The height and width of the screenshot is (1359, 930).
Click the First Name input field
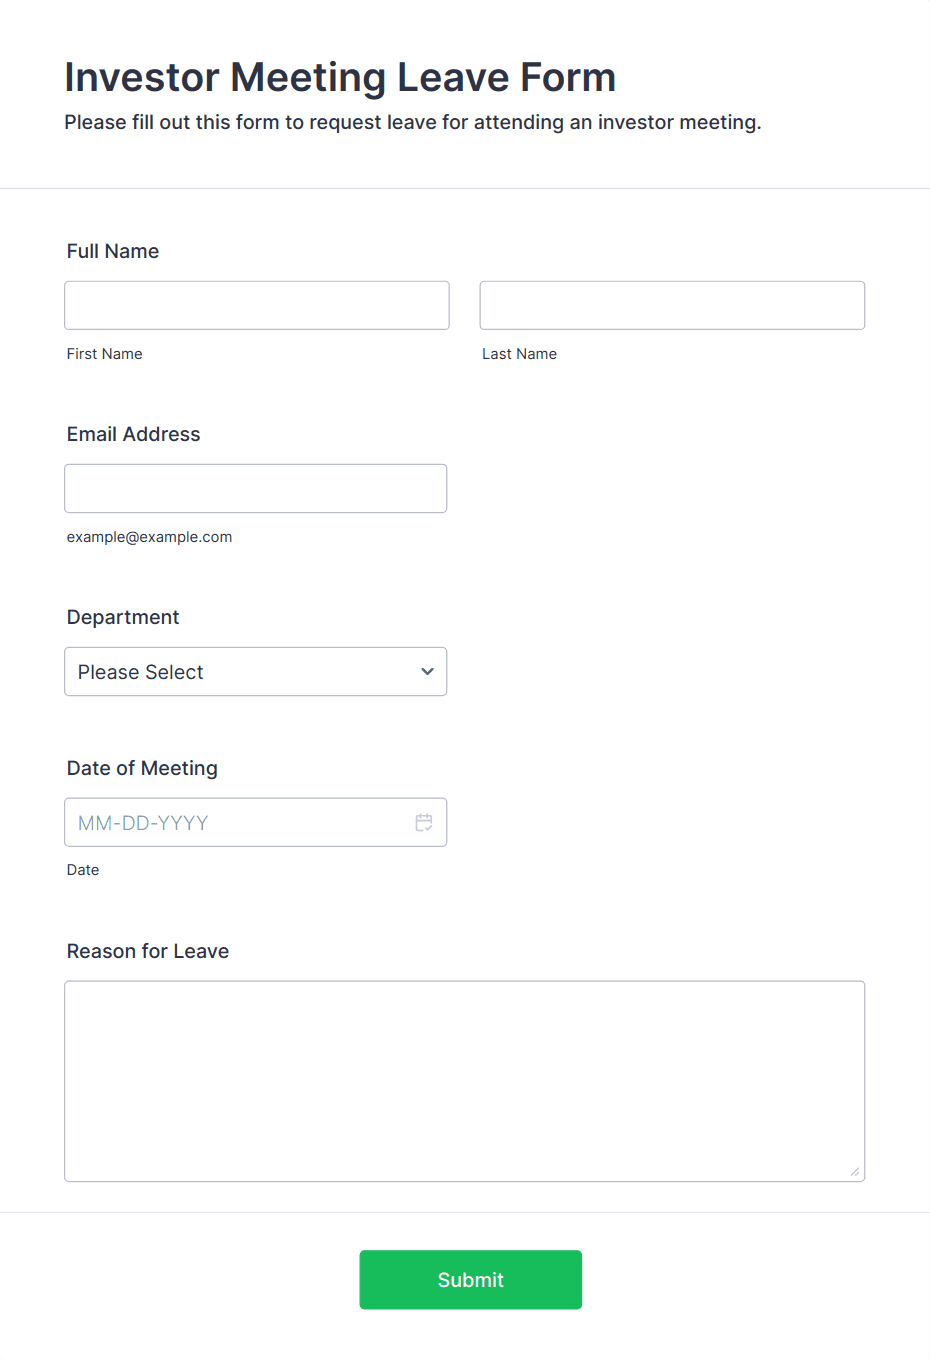pyautogui.click(x=257, y=305)
